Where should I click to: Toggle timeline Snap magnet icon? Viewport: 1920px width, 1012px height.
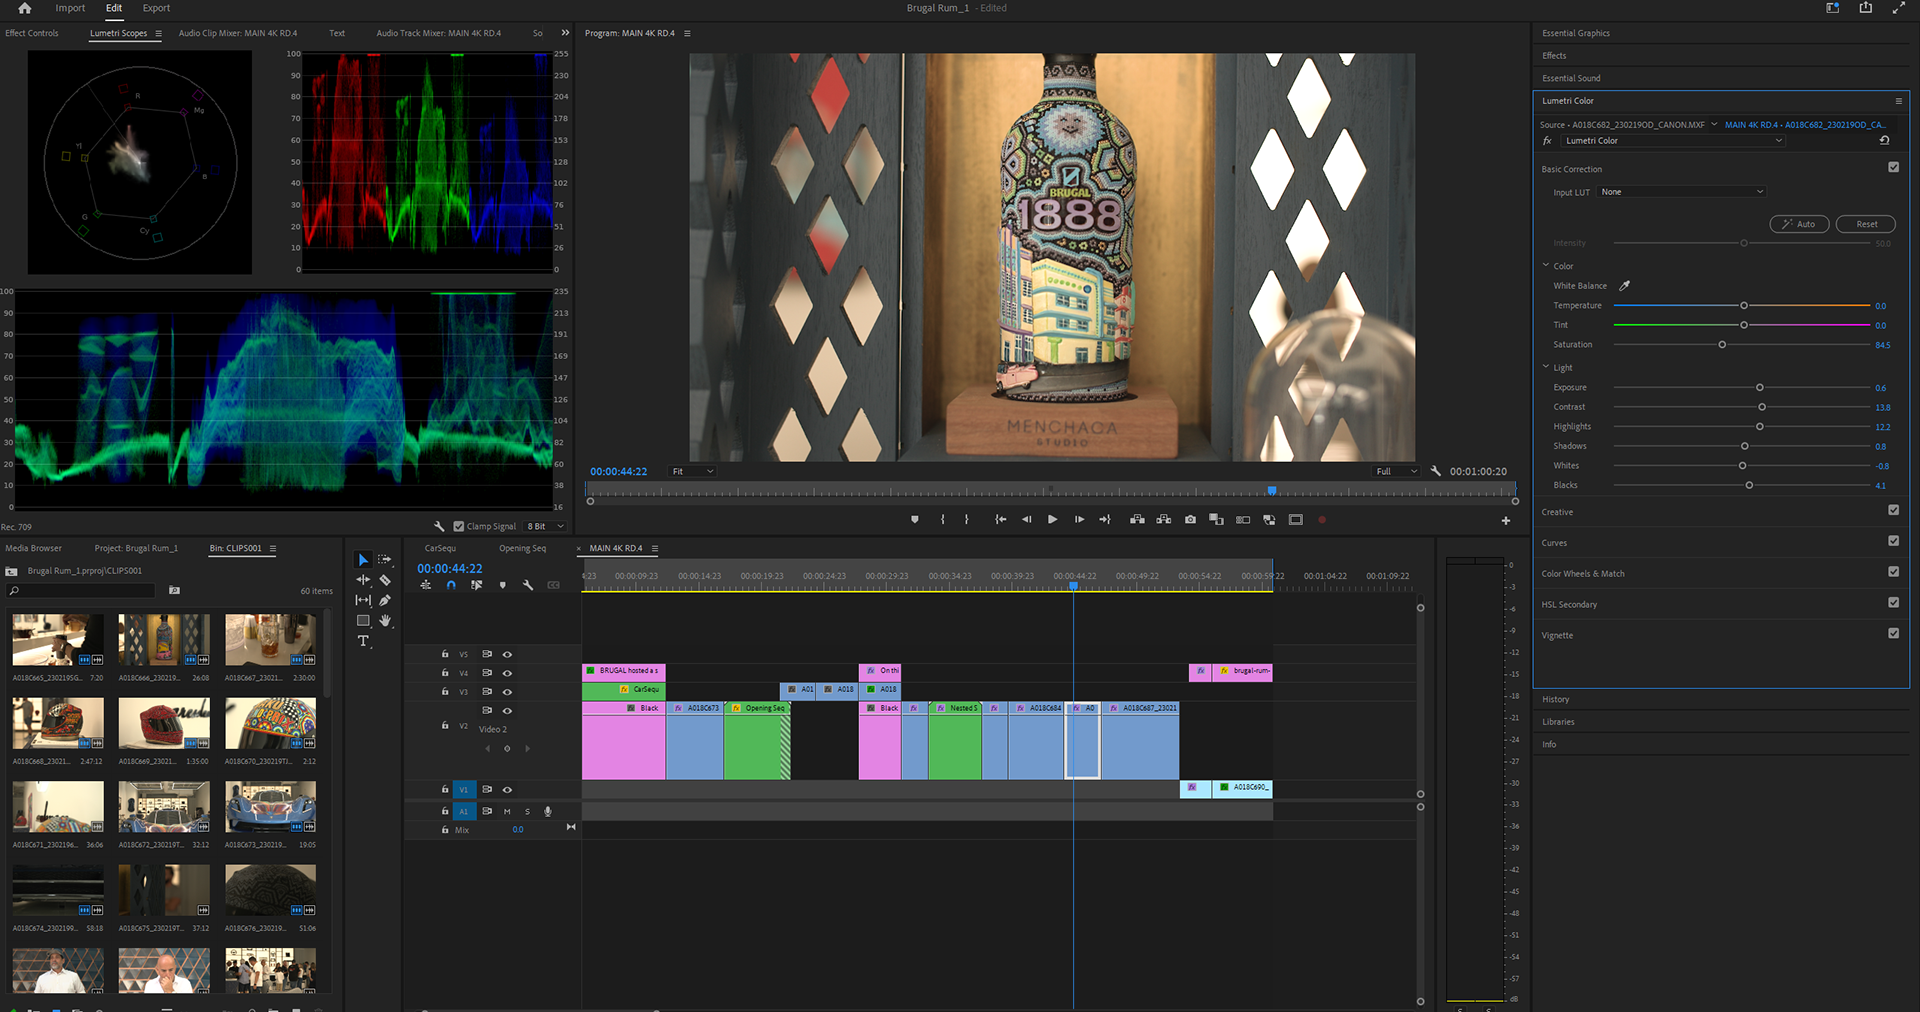(x=451, y=585)
